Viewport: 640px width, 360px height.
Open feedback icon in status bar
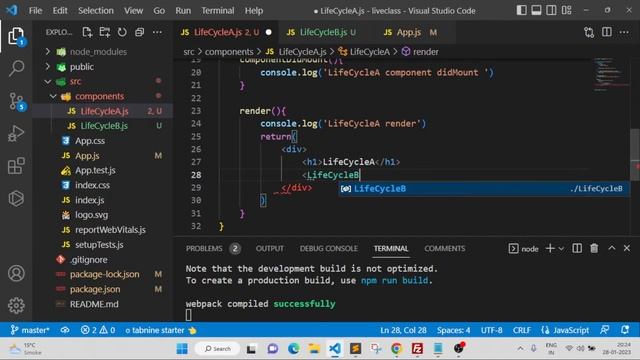pos(605,330)
